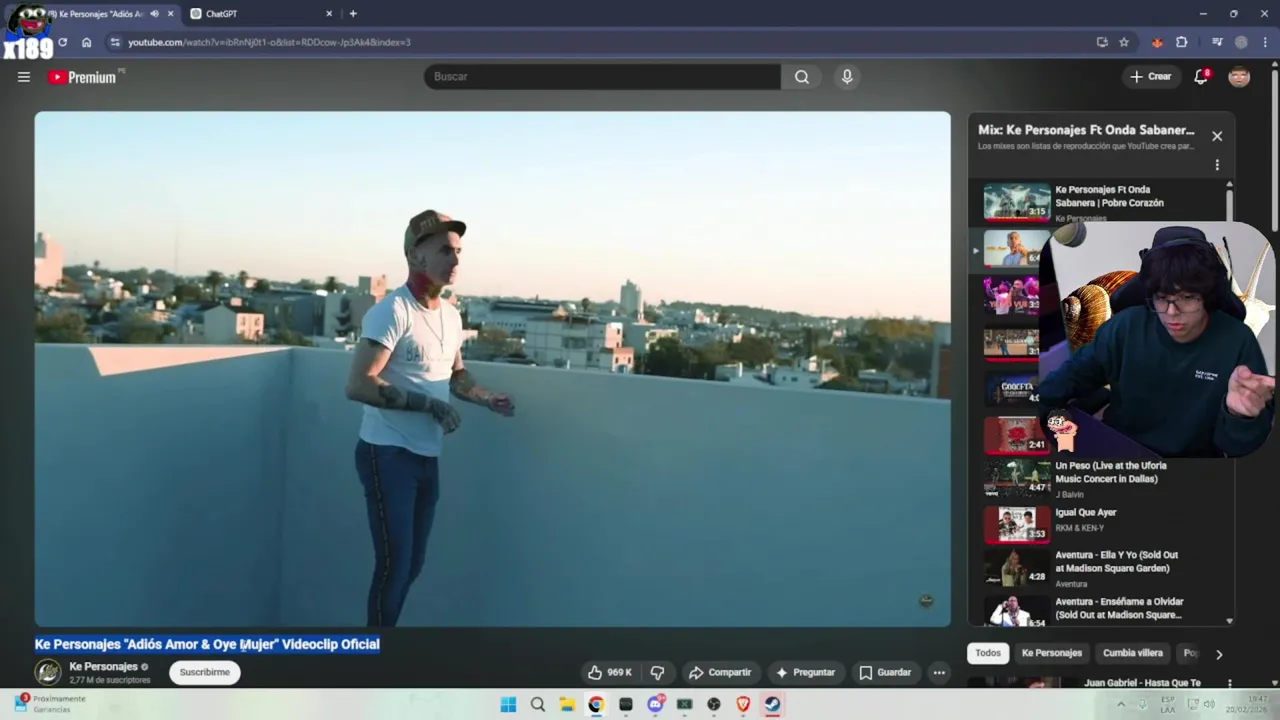Subscribe with Suscribirme button
The image size is (1280, 720).
click(205, 673)
